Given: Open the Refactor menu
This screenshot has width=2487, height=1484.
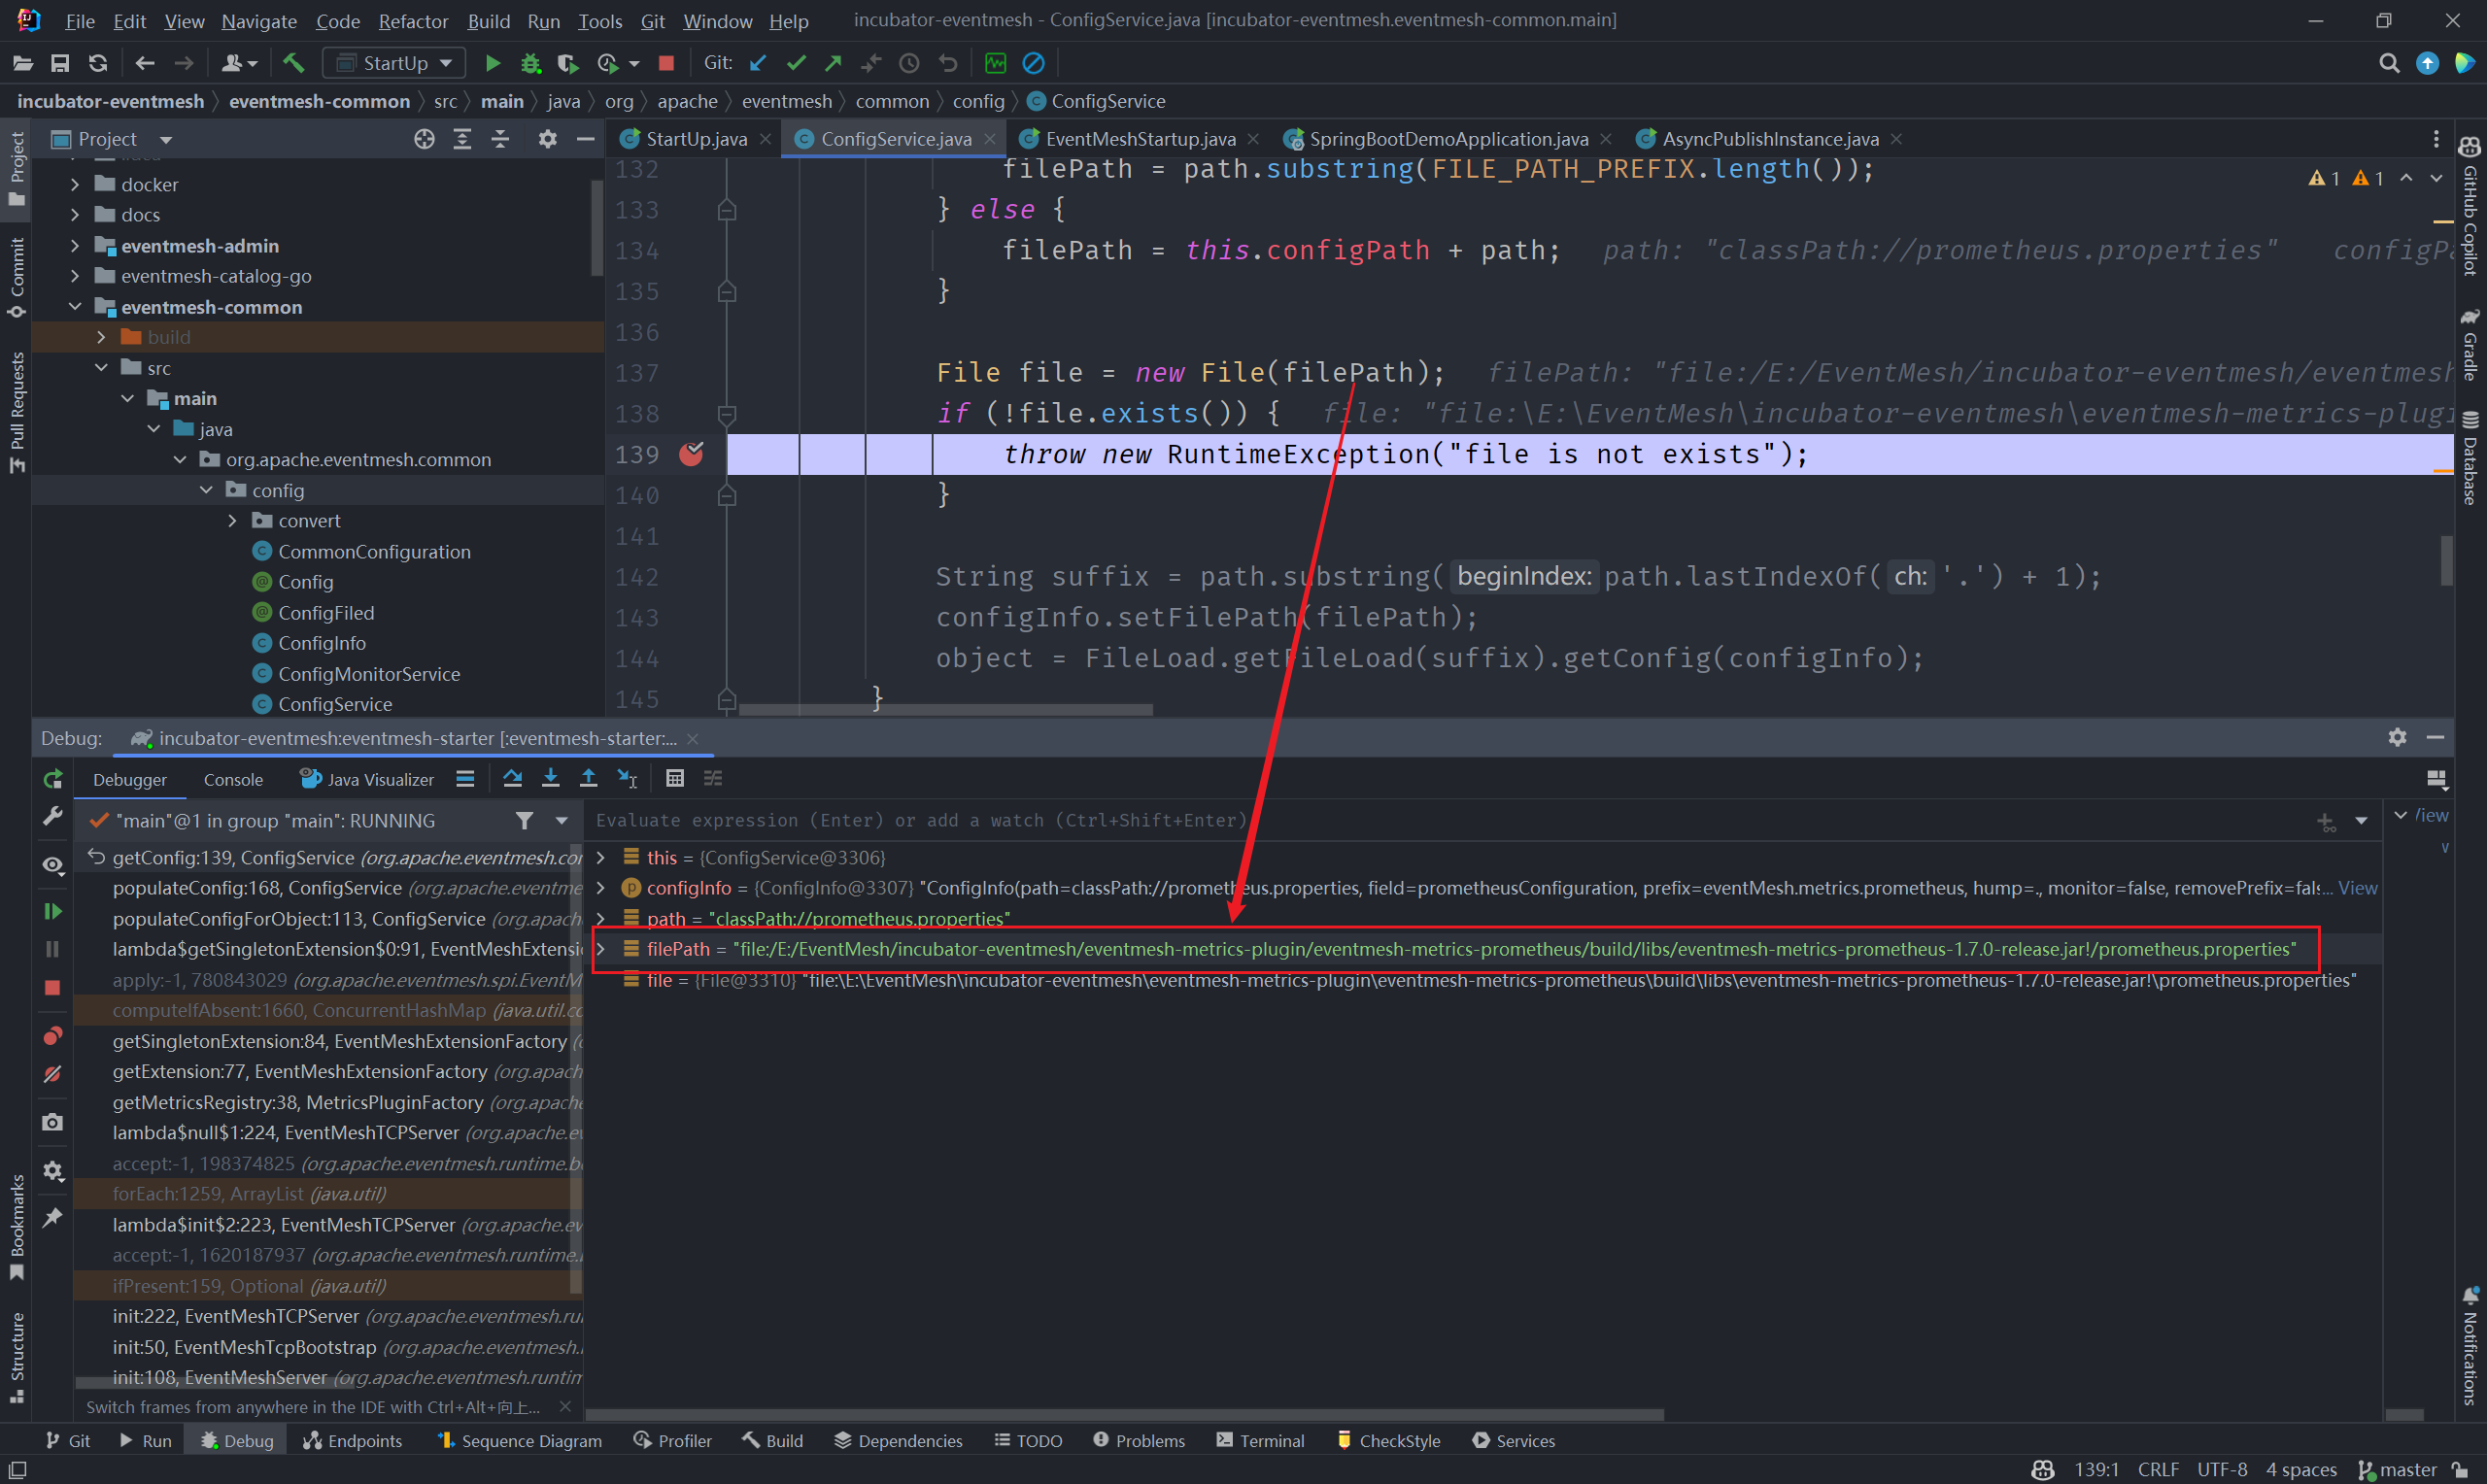Looking at the screenshot, I should coord(412,21).
